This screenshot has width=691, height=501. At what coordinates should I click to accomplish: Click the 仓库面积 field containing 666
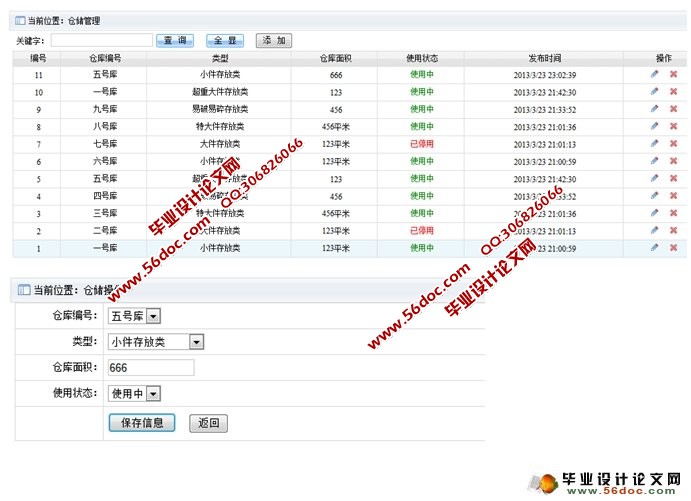point(150,368)
